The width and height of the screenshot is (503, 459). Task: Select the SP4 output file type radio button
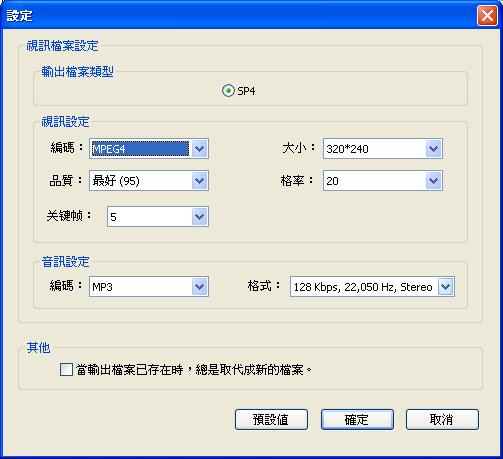pyautogui.click(x=228, y=91)
